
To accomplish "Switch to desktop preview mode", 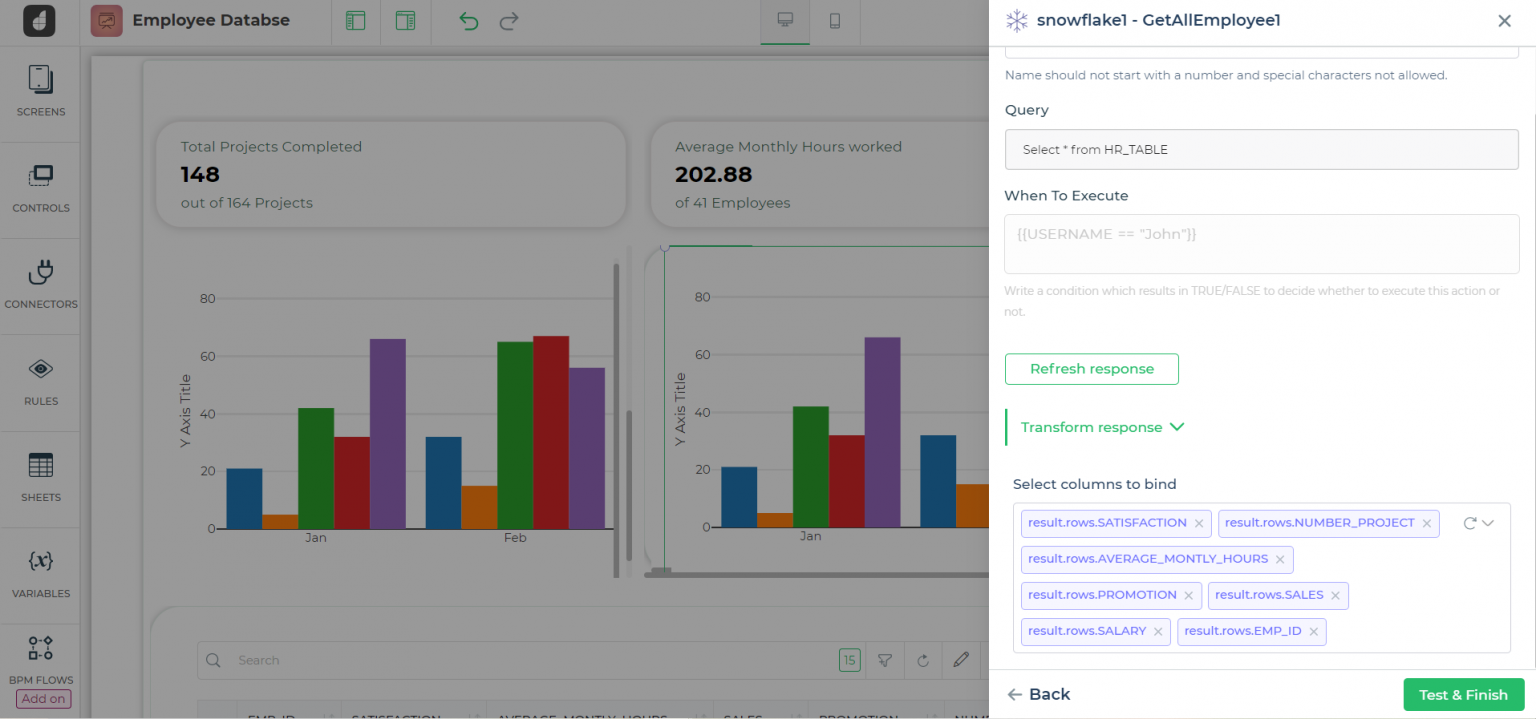I will 784,20.
